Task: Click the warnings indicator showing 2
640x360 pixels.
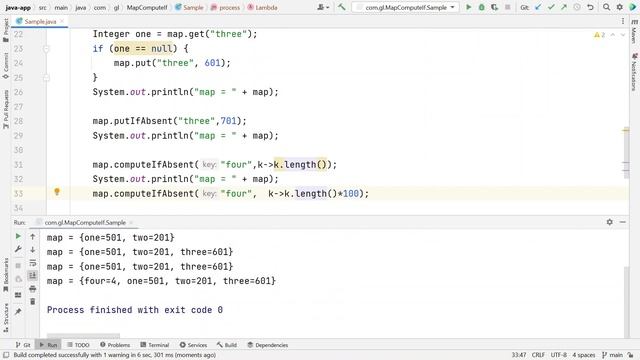Action: (599, 35)
